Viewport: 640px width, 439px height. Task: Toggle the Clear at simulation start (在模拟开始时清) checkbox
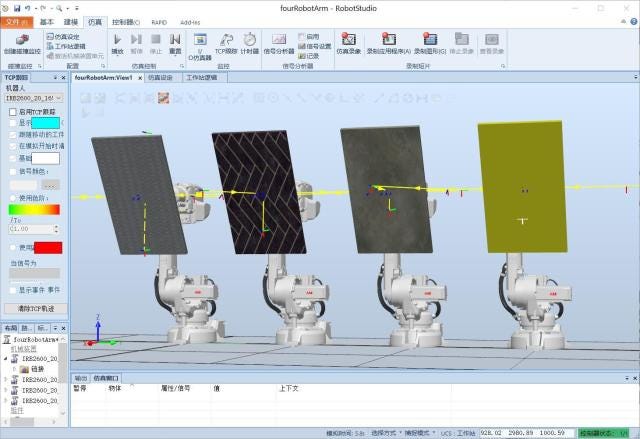pos(13,146)
